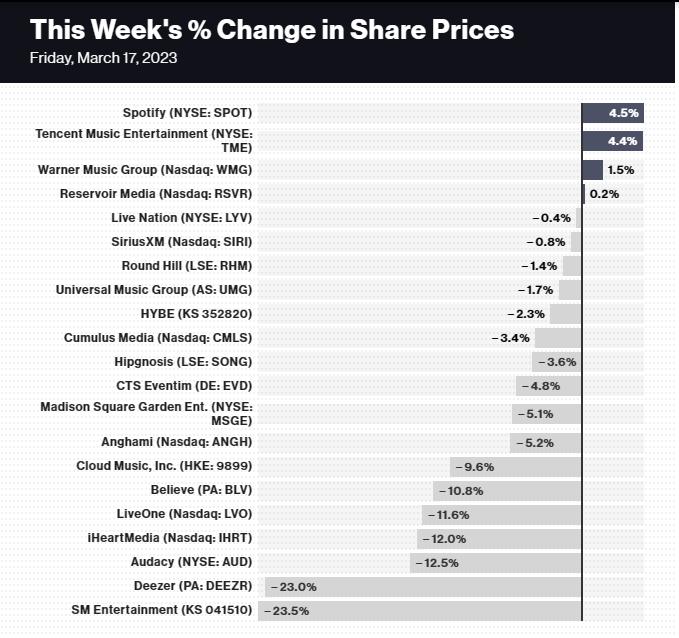Click the CTS Eventim −4.8% bar
Image resolution: width=679 pixels, height=638 pixels.
(x=548, y=386)
